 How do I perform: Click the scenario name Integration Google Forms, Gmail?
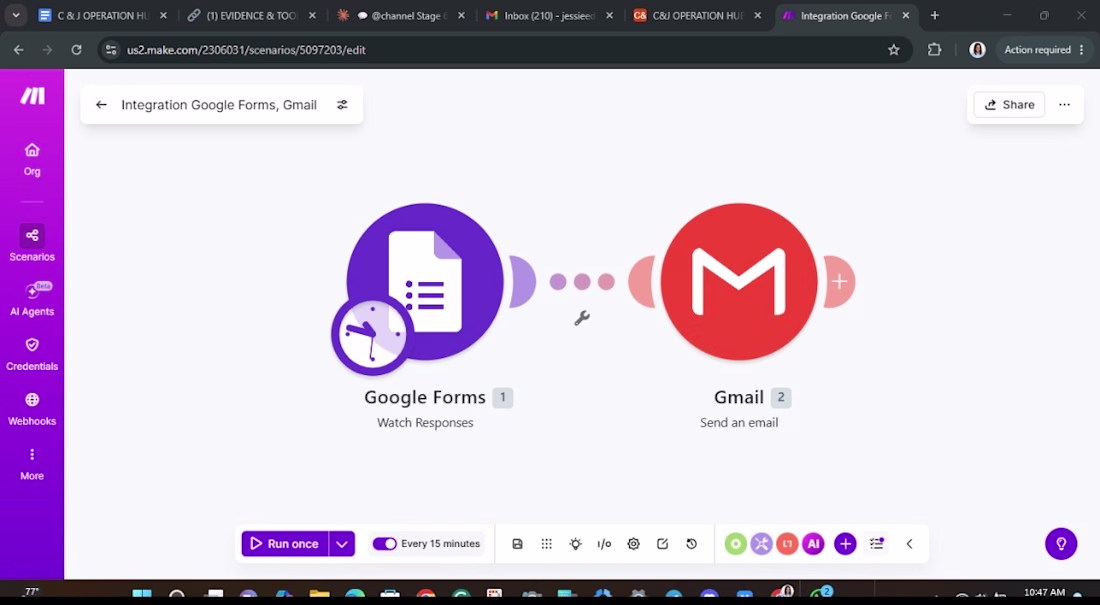pyautogui.click(x=219, y=105)
